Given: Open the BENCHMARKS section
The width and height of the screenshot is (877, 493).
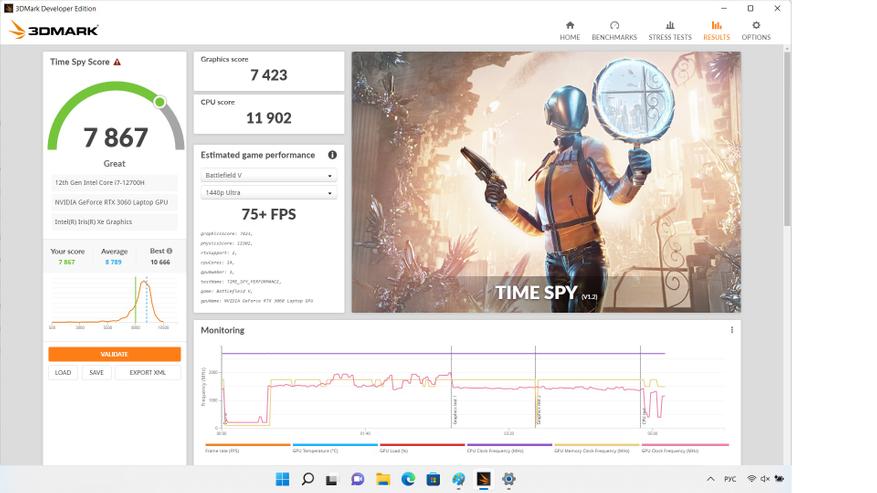Looking at the screenshot, I should pos(614,31).
